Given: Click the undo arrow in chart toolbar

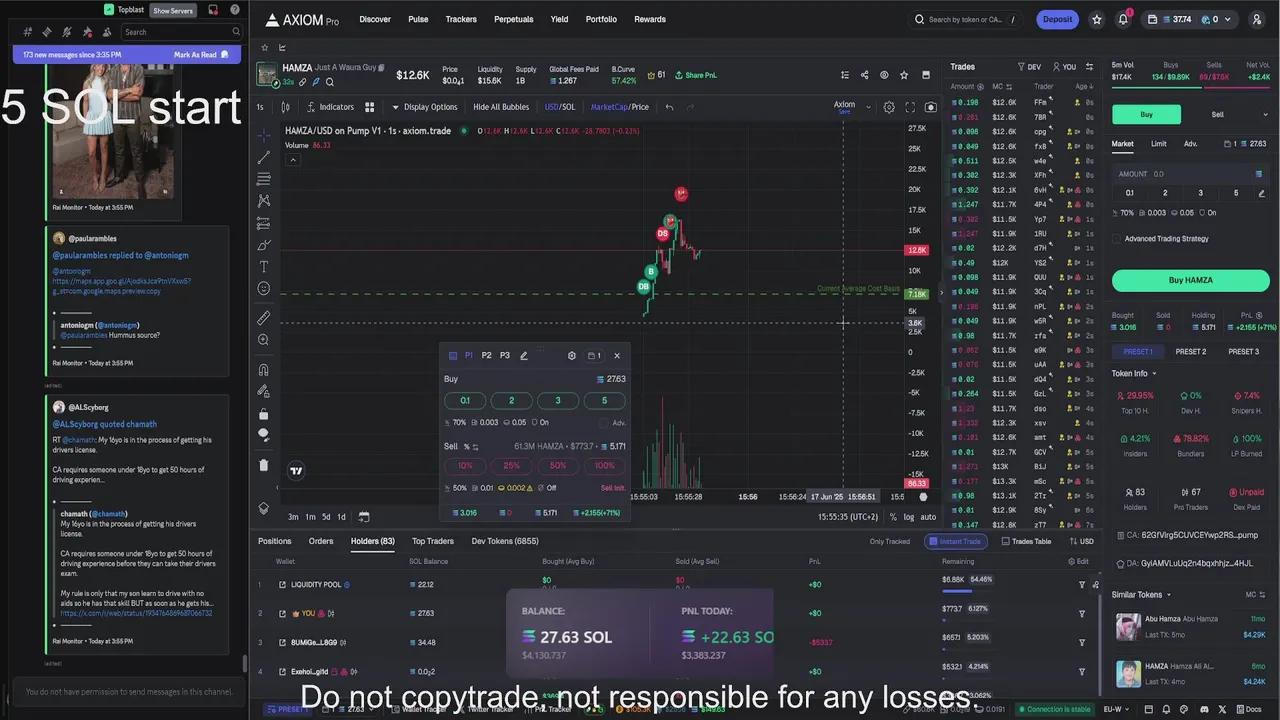Looking at the screenshot, I should point(669,107).
